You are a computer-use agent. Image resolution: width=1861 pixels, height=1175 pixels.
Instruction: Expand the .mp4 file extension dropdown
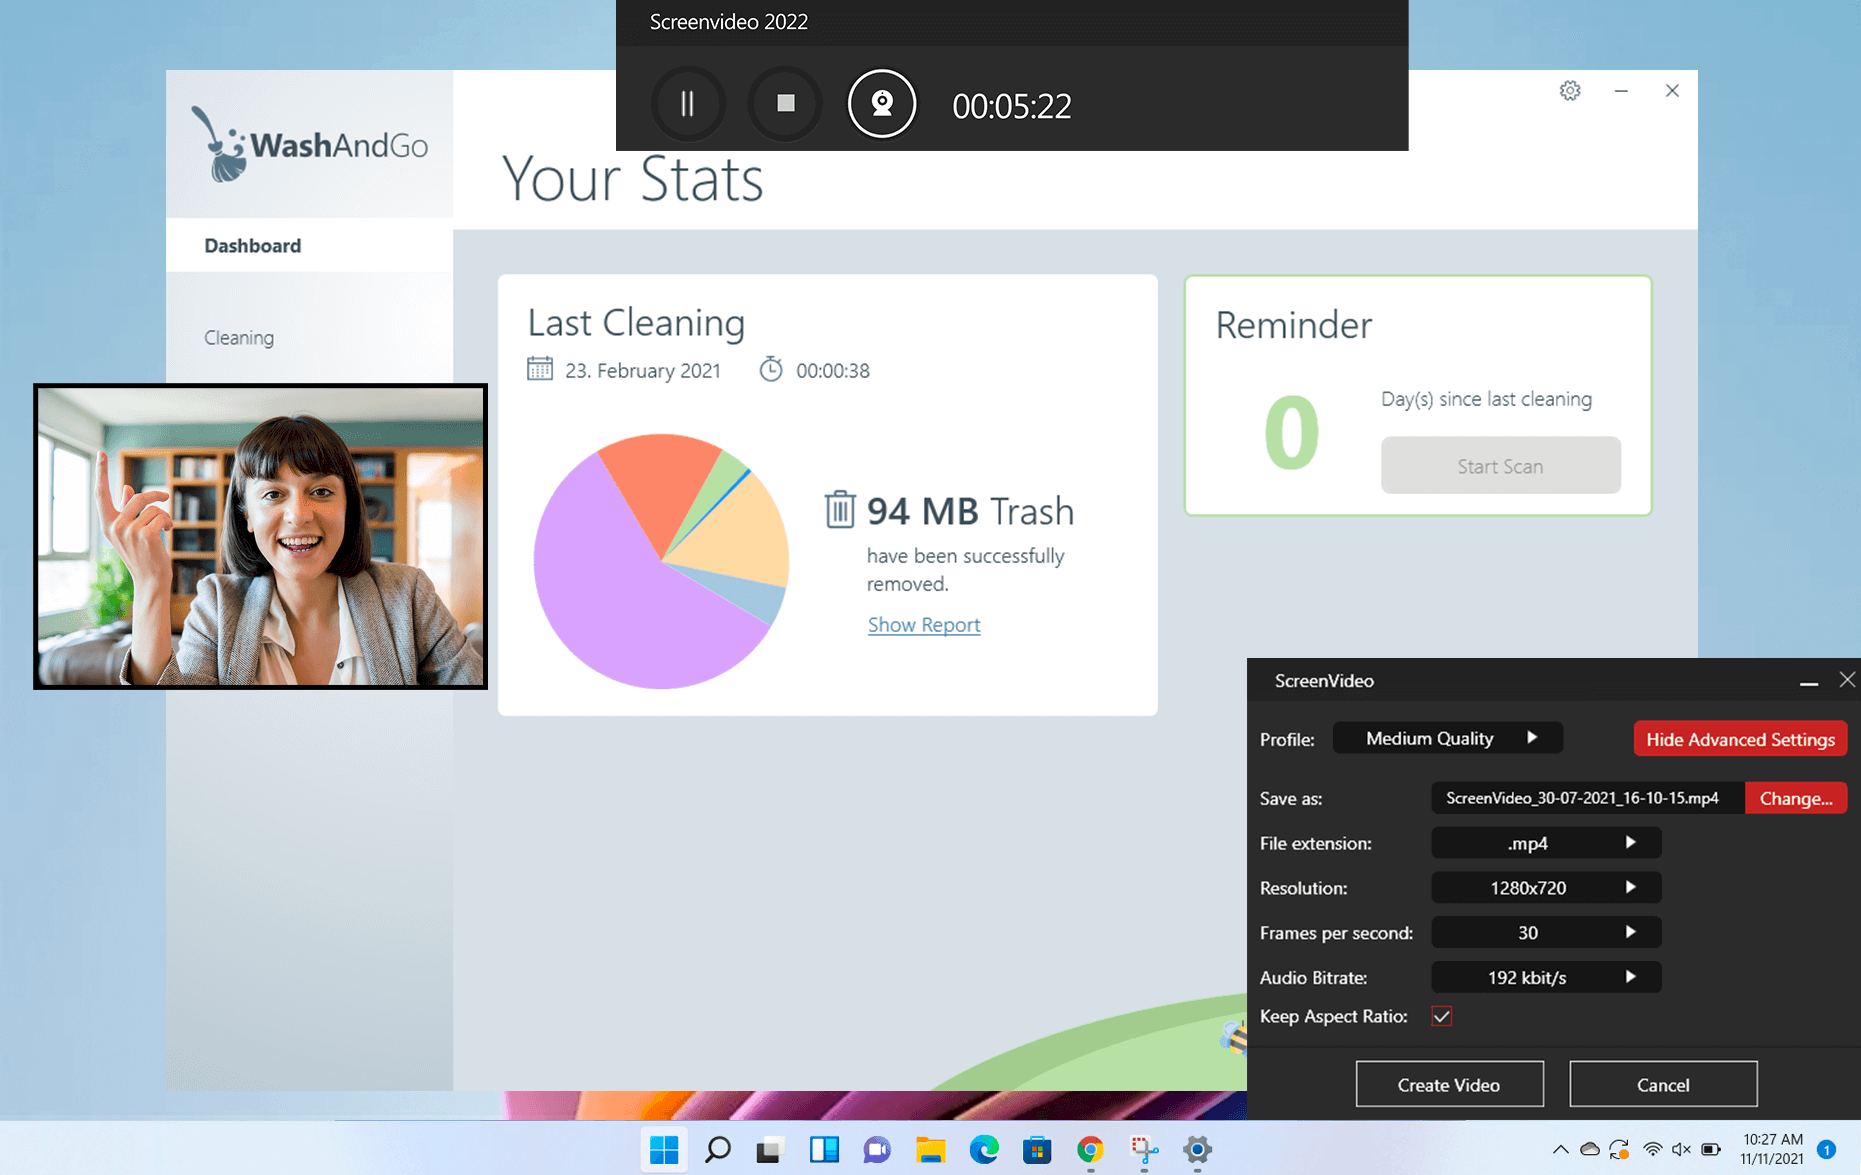point(1545,843)
